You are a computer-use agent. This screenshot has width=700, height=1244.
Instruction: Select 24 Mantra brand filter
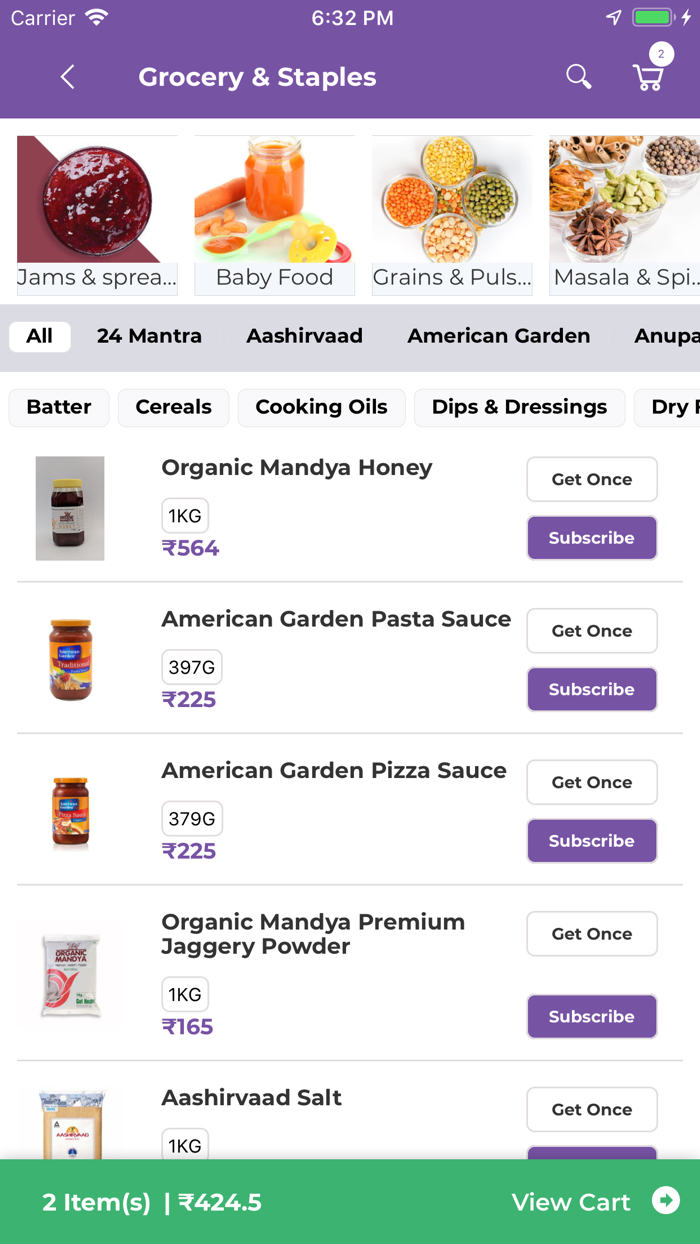tap(149, 336)
